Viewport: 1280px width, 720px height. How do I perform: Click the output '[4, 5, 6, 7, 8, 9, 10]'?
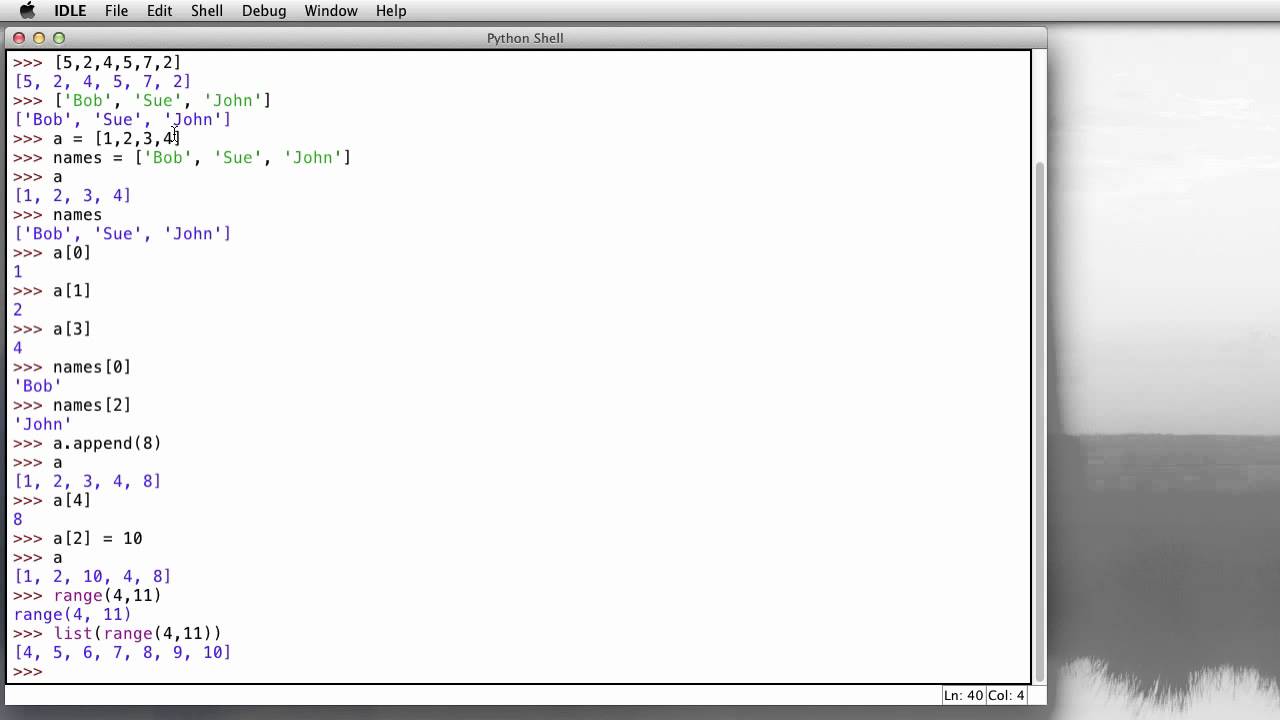coord(122,651)
